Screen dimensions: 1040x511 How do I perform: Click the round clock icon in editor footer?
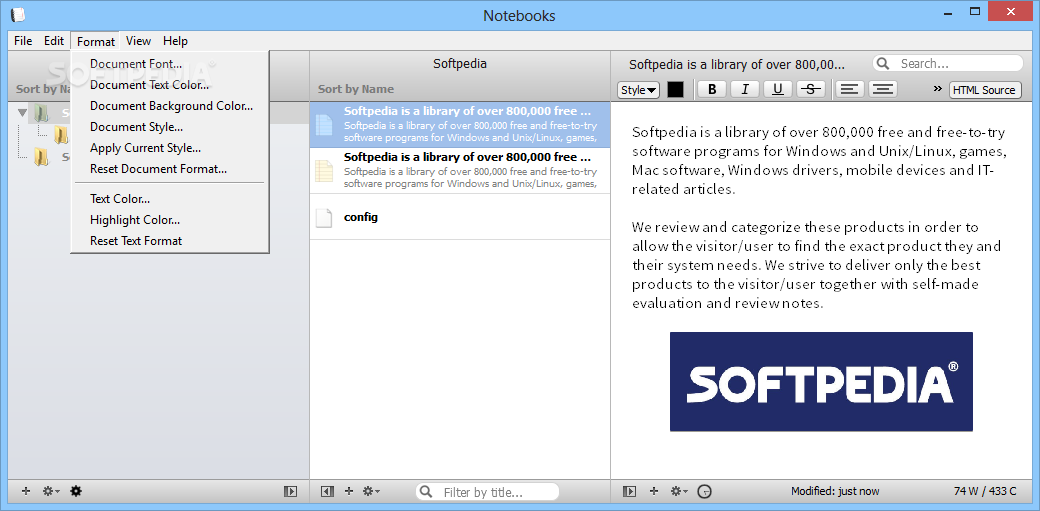click(705, 492)
